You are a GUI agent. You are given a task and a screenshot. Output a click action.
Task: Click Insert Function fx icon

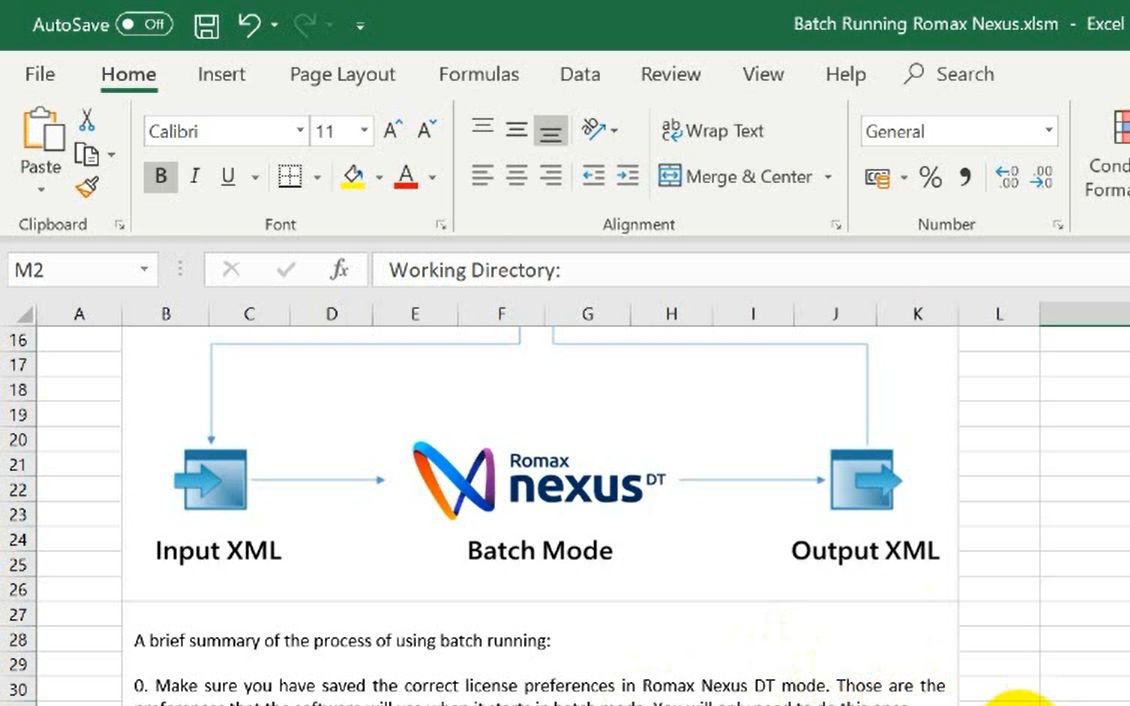click(x=338, y=270)
